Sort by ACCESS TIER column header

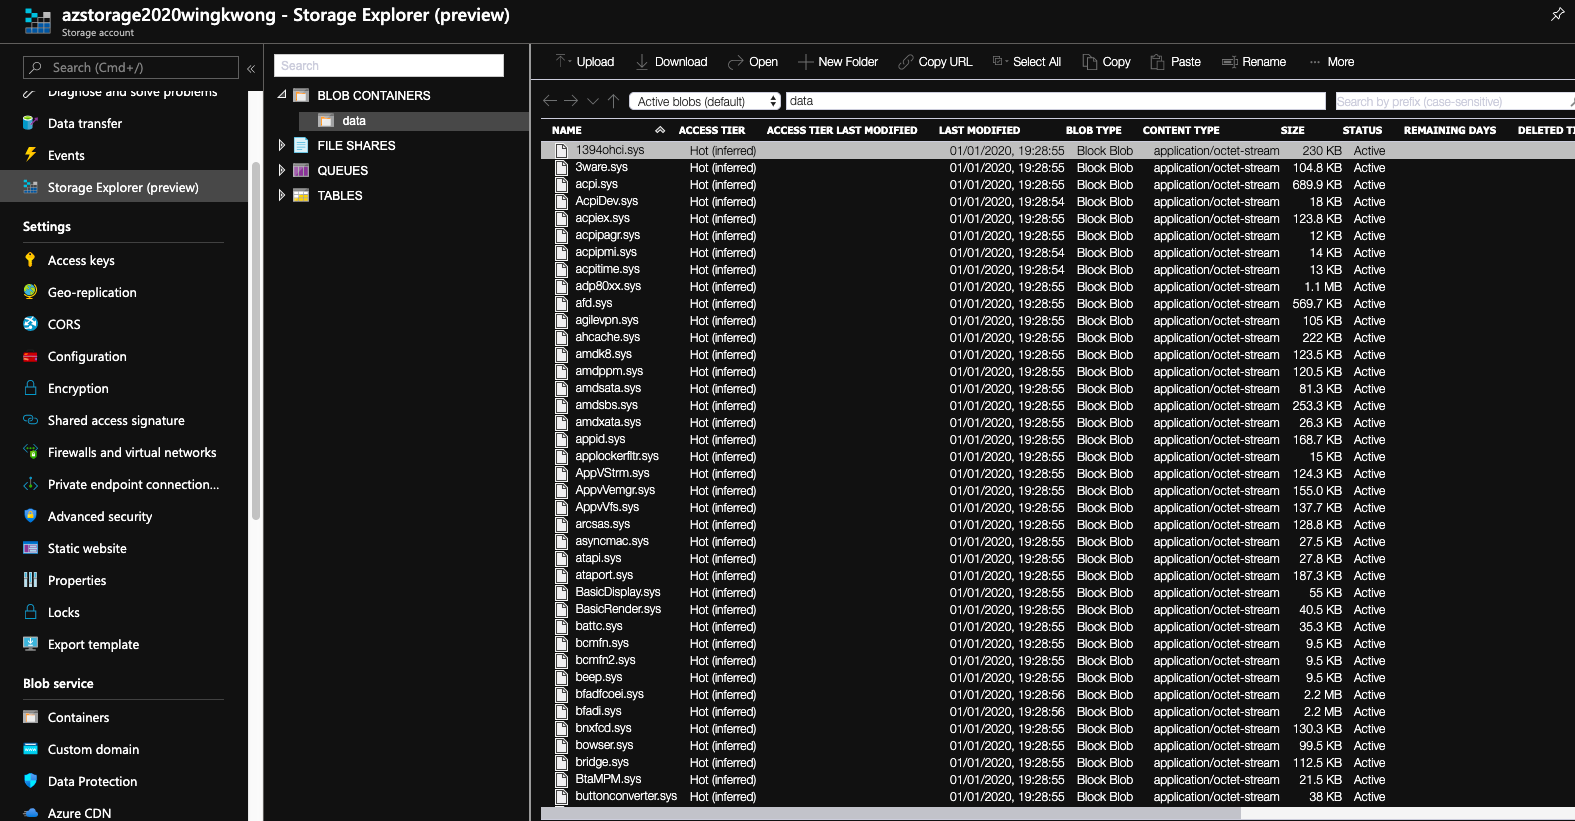point(712,130)
